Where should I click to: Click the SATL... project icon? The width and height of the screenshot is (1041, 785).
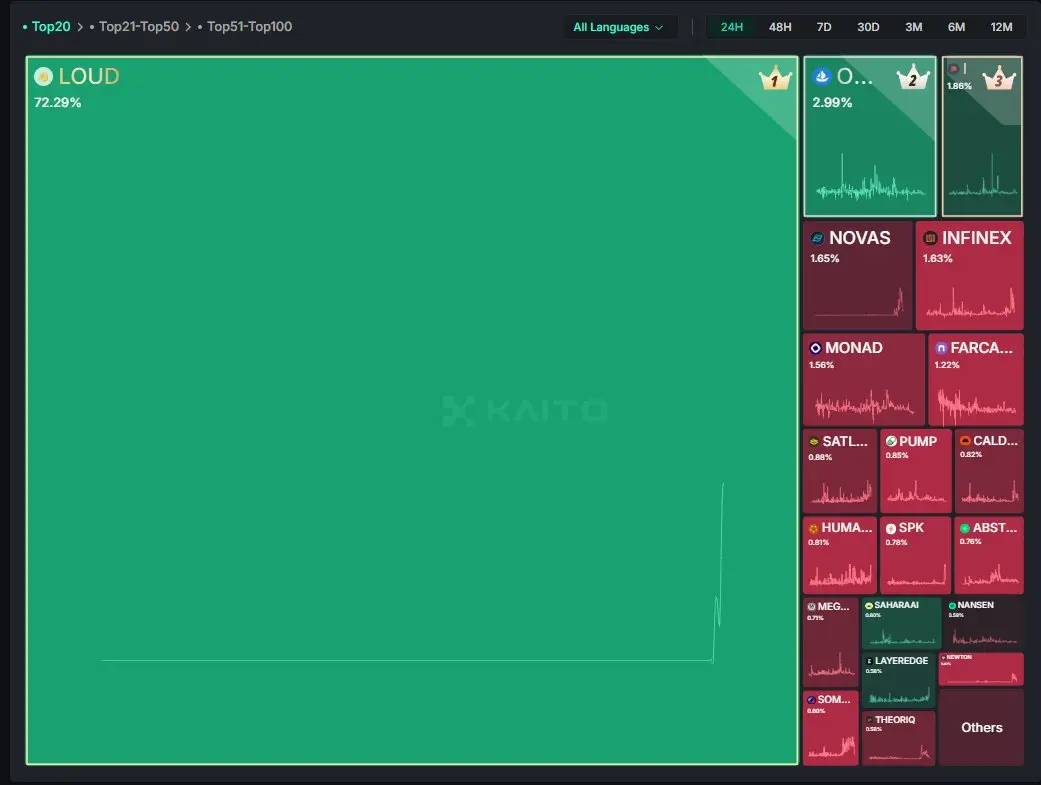(x=814, y=442)
